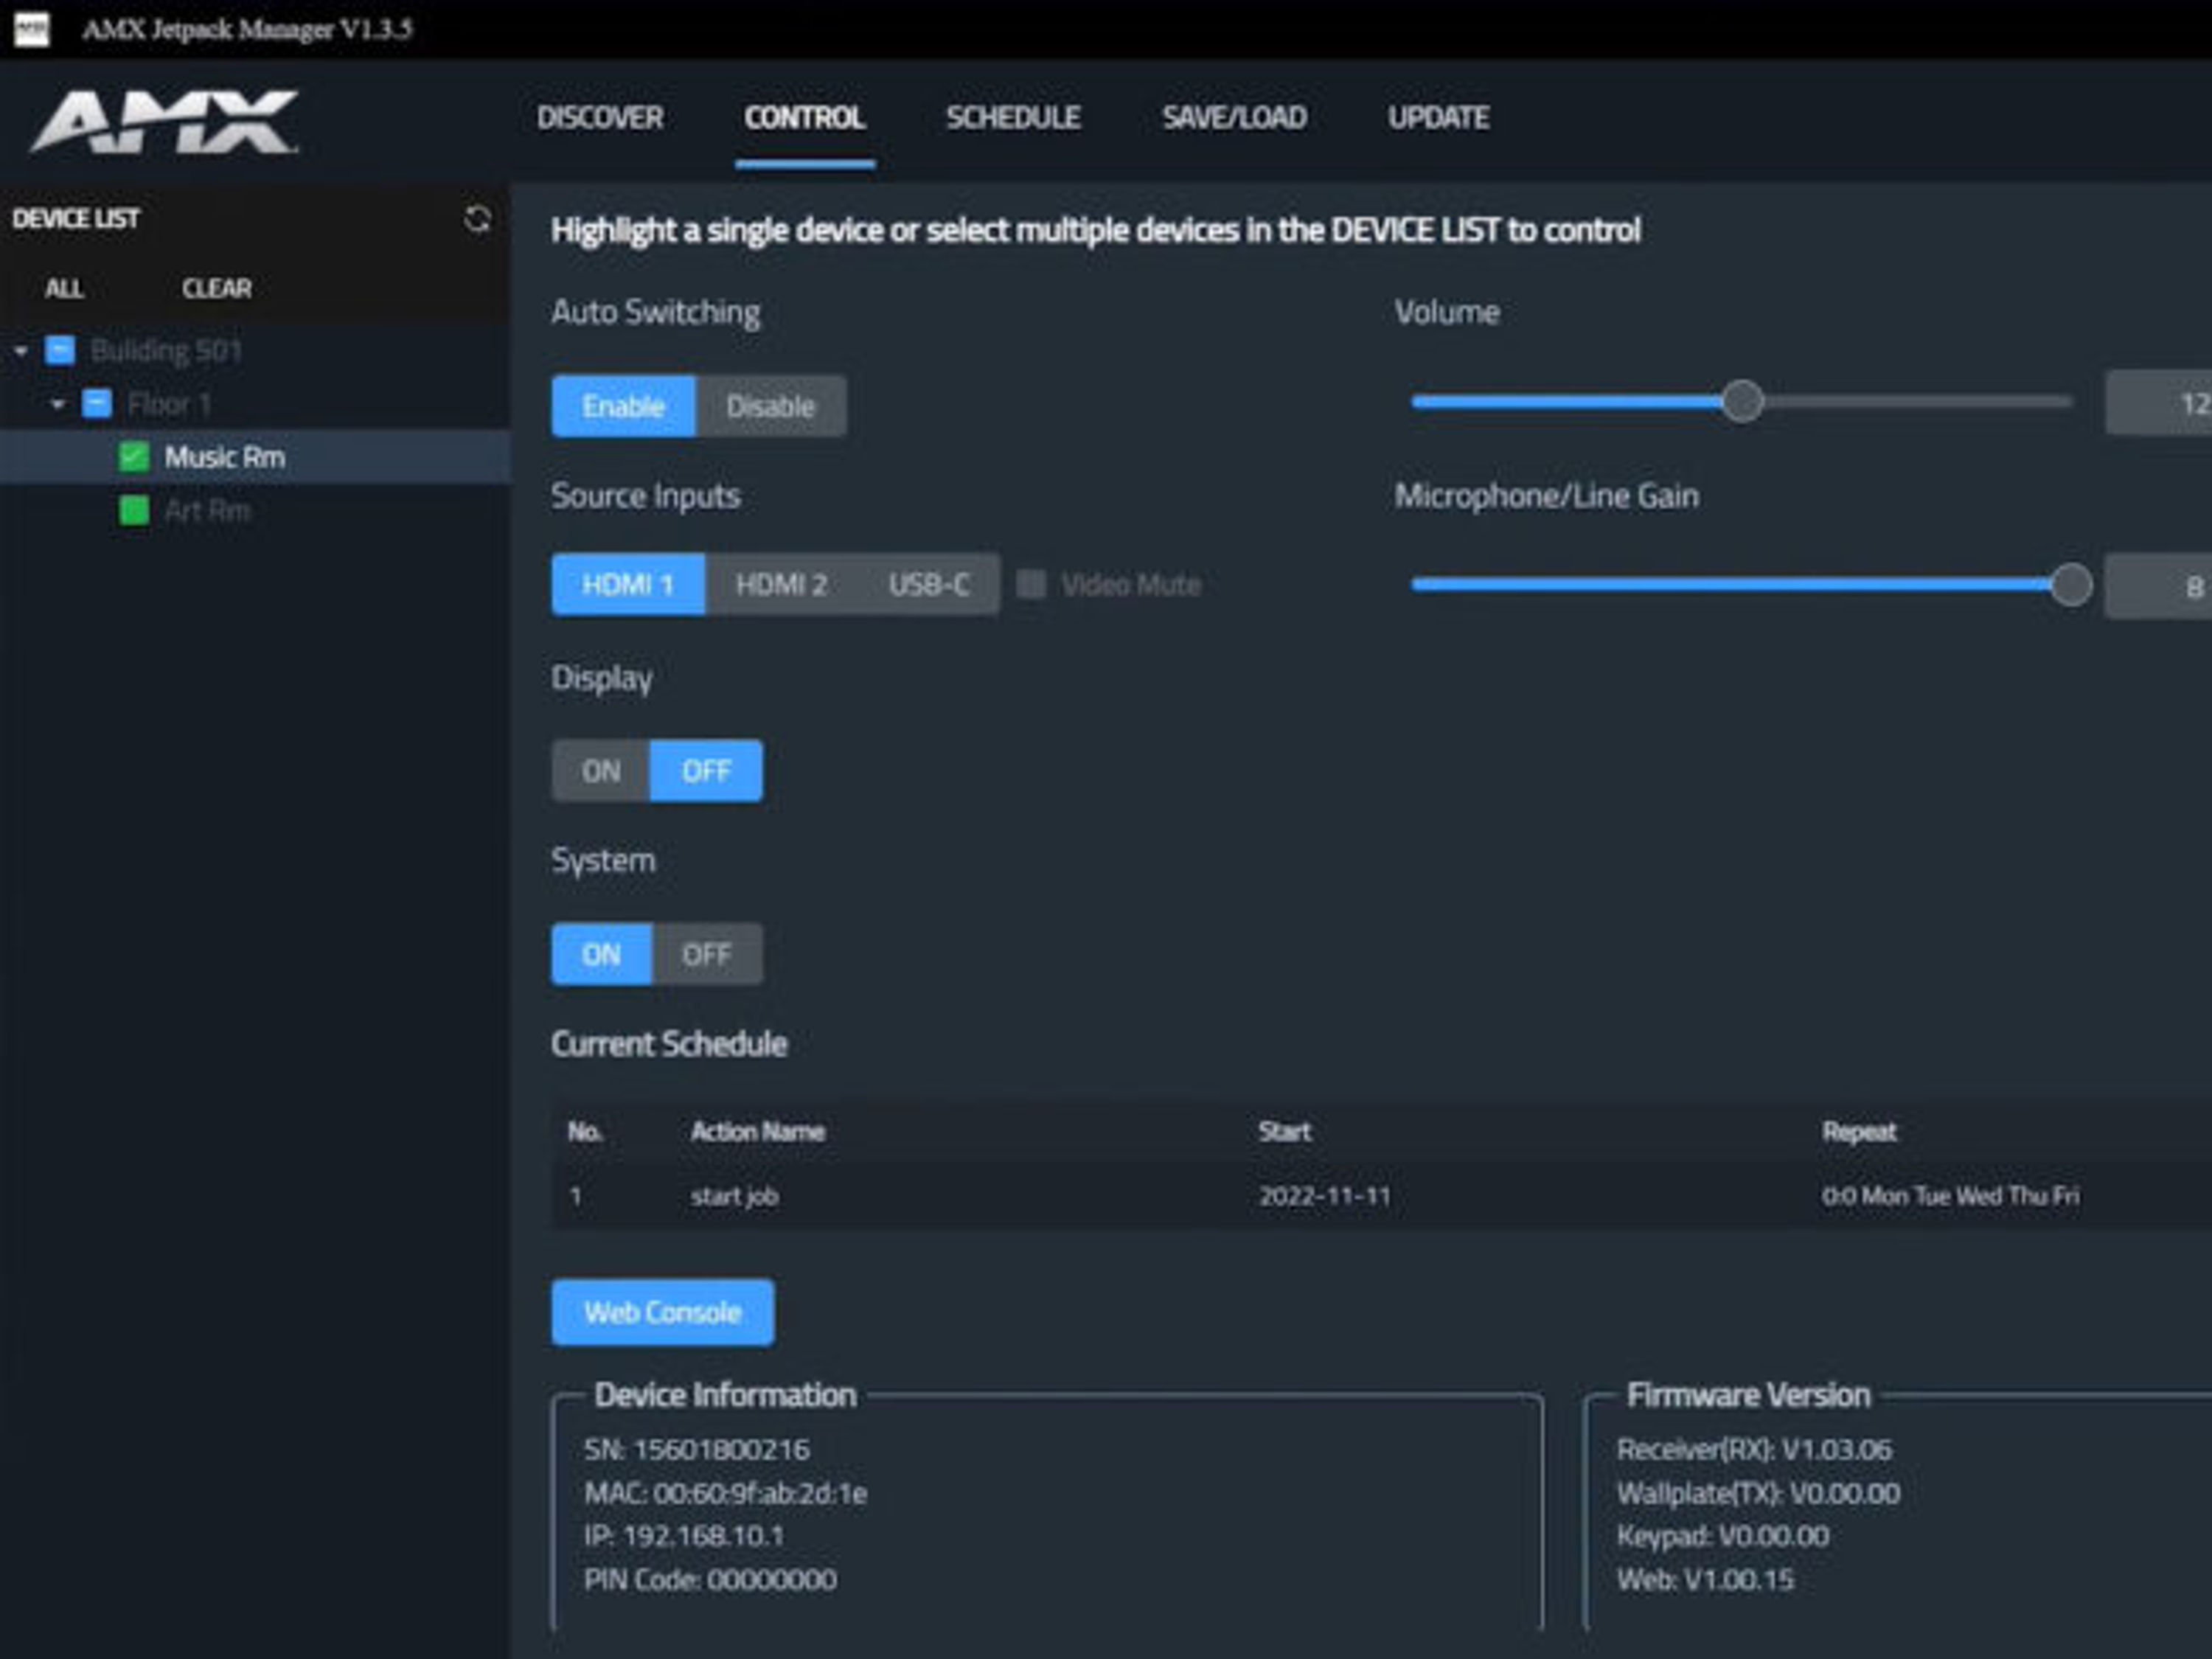Enable the Video Mute checkbox
The height and width of the screenshot is (1659, 2212).
click(x=1031, y=584)
